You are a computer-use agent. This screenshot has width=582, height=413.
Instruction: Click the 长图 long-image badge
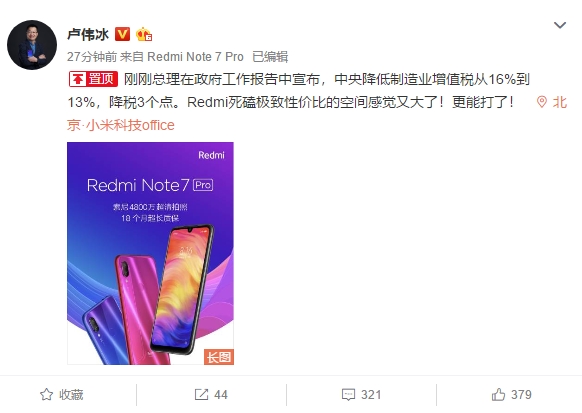[x=219, y=357]
